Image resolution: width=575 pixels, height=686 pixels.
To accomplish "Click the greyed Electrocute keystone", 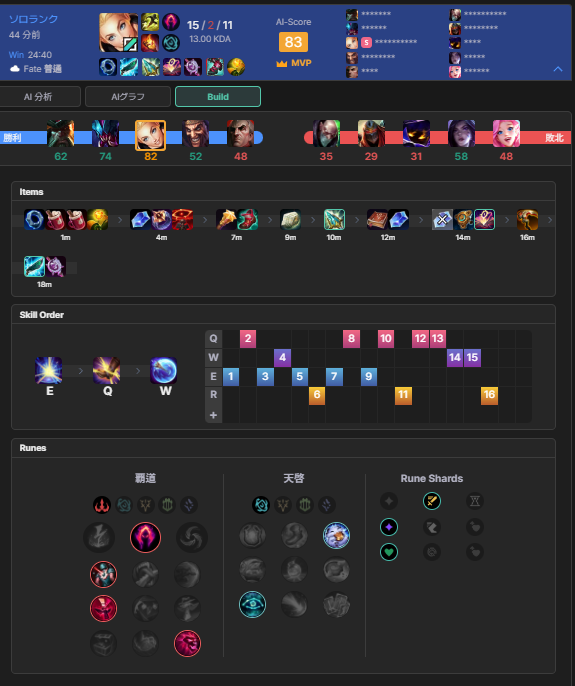I will 99,537.
